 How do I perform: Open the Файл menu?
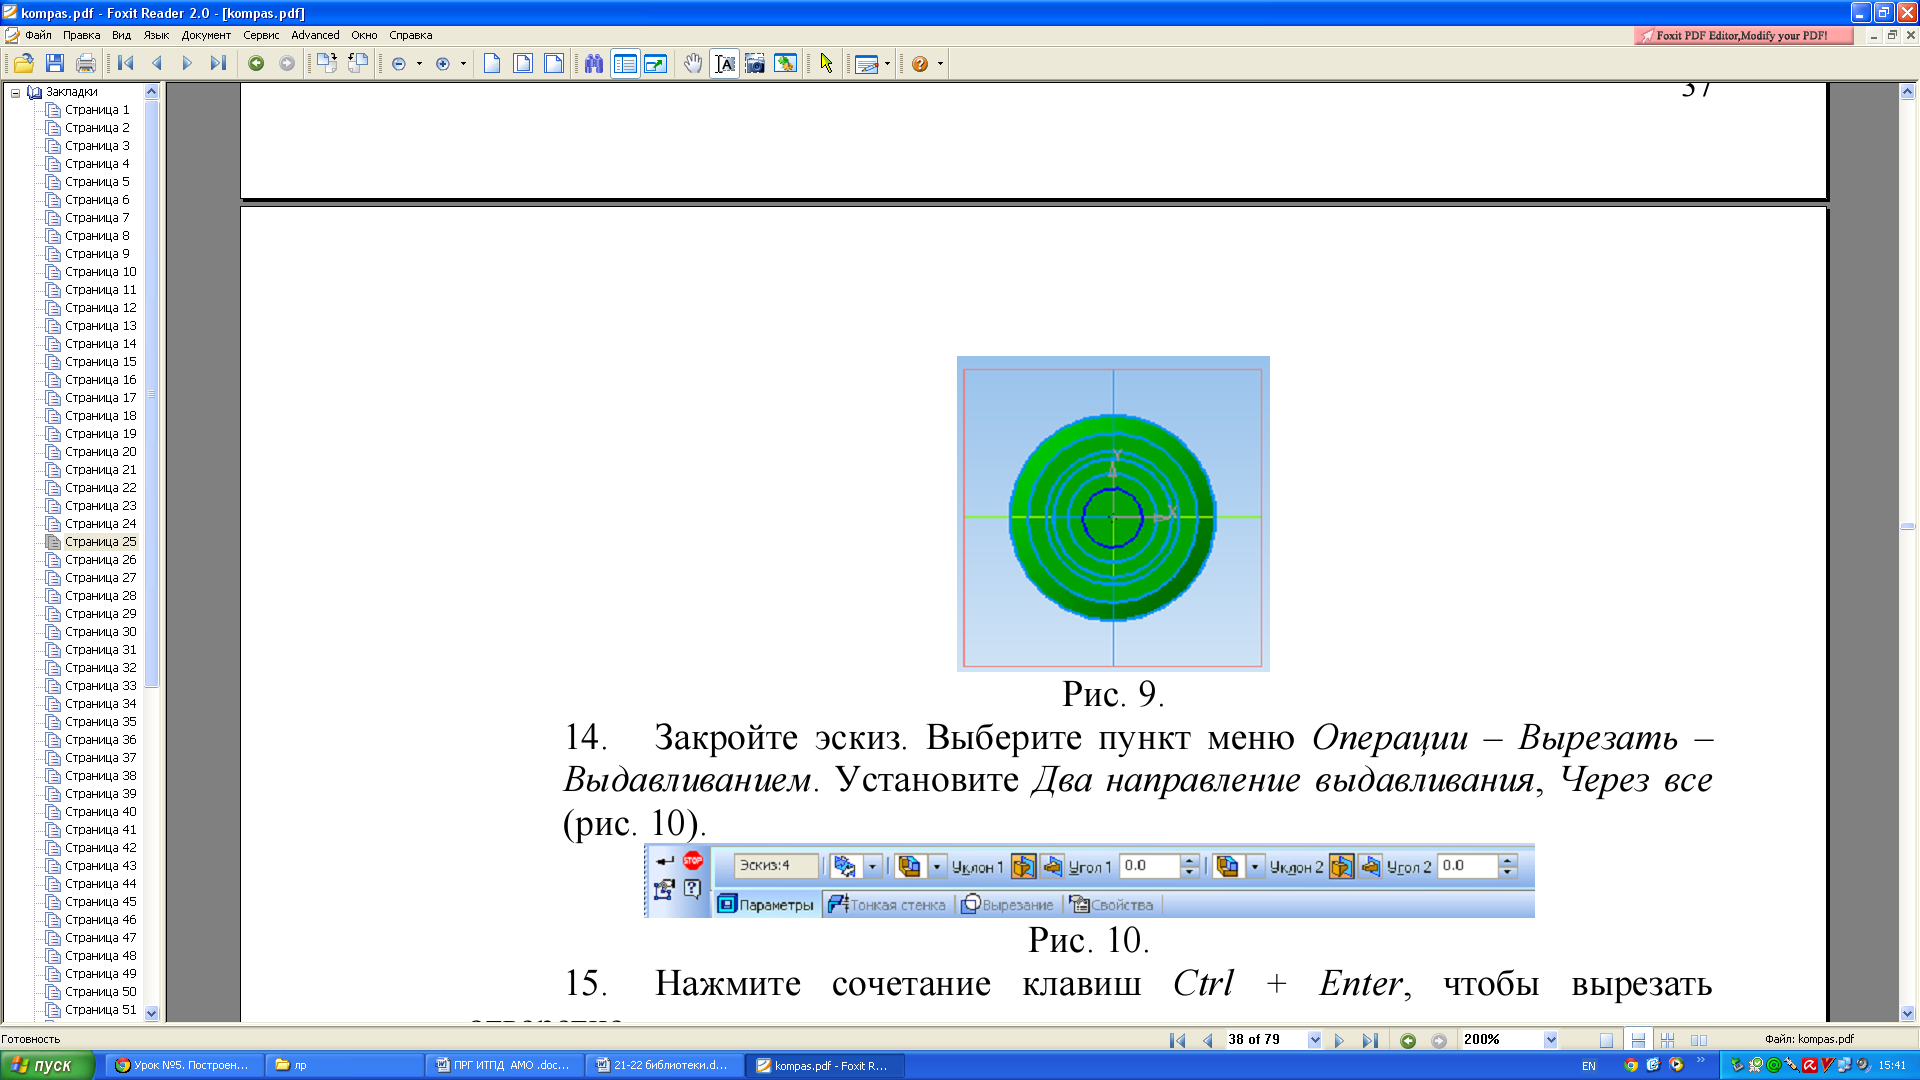pos(38,35)
